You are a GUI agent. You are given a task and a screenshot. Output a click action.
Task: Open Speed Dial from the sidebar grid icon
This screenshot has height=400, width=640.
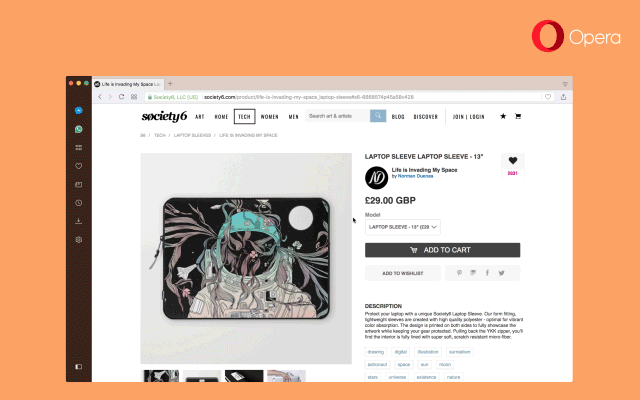tap(79, 147)
